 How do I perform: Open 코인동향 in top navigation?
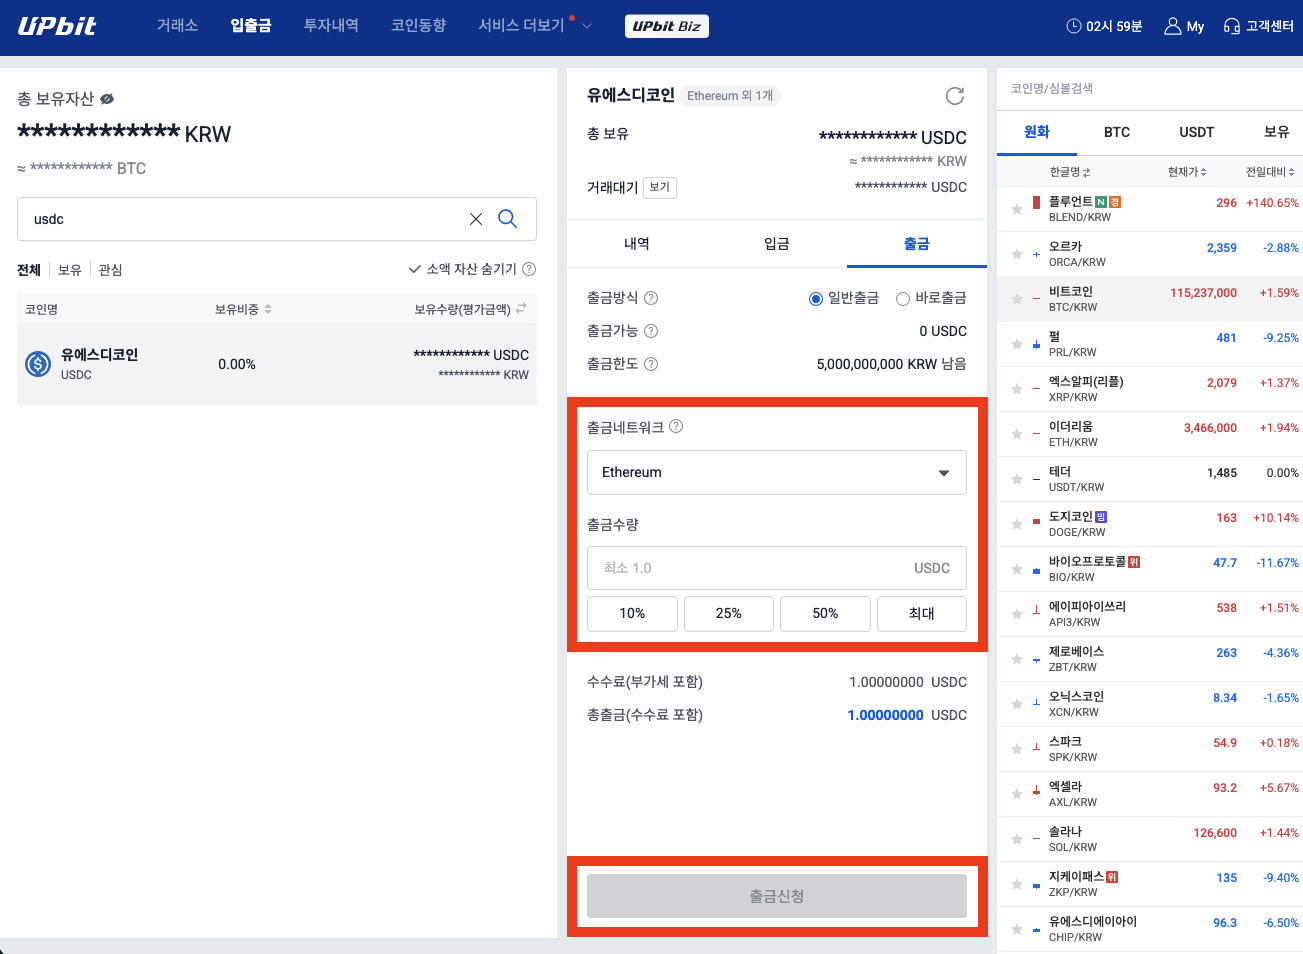(x=418, y=25)
